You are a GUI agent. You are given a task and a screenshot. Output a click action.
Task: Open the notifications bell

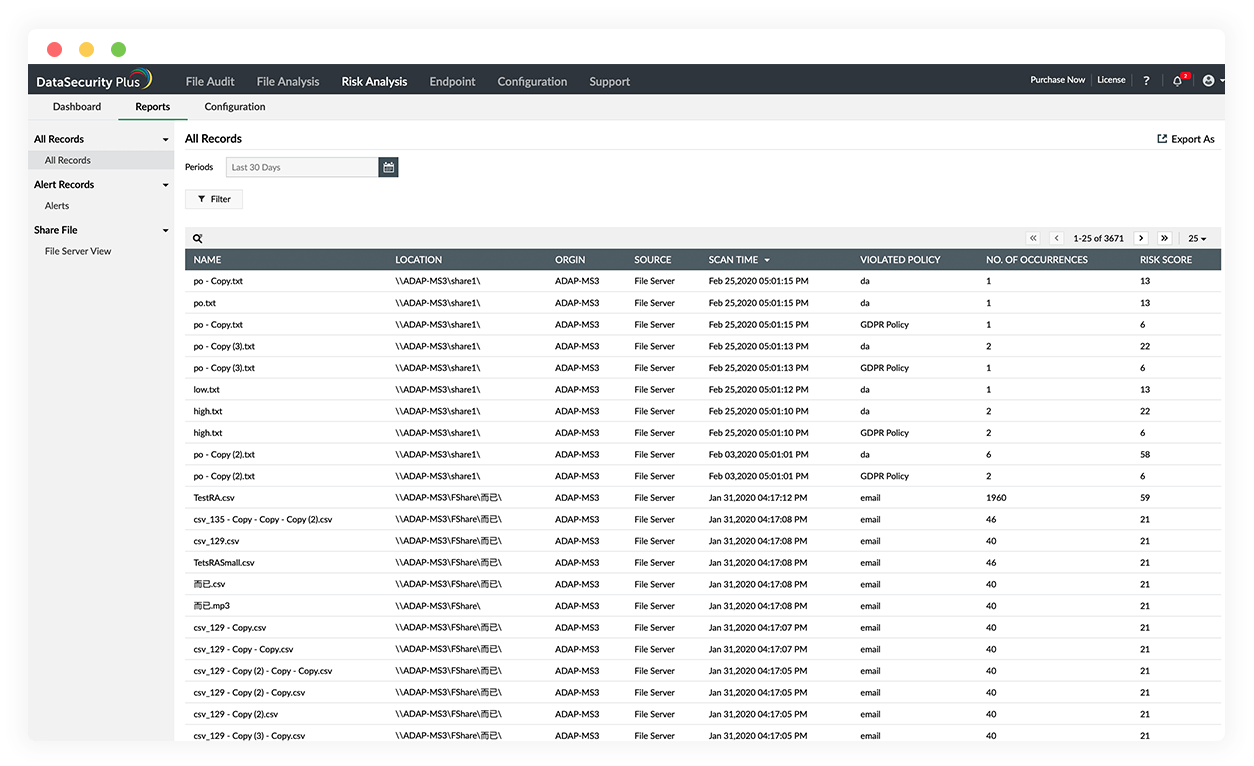[1177, 80]
